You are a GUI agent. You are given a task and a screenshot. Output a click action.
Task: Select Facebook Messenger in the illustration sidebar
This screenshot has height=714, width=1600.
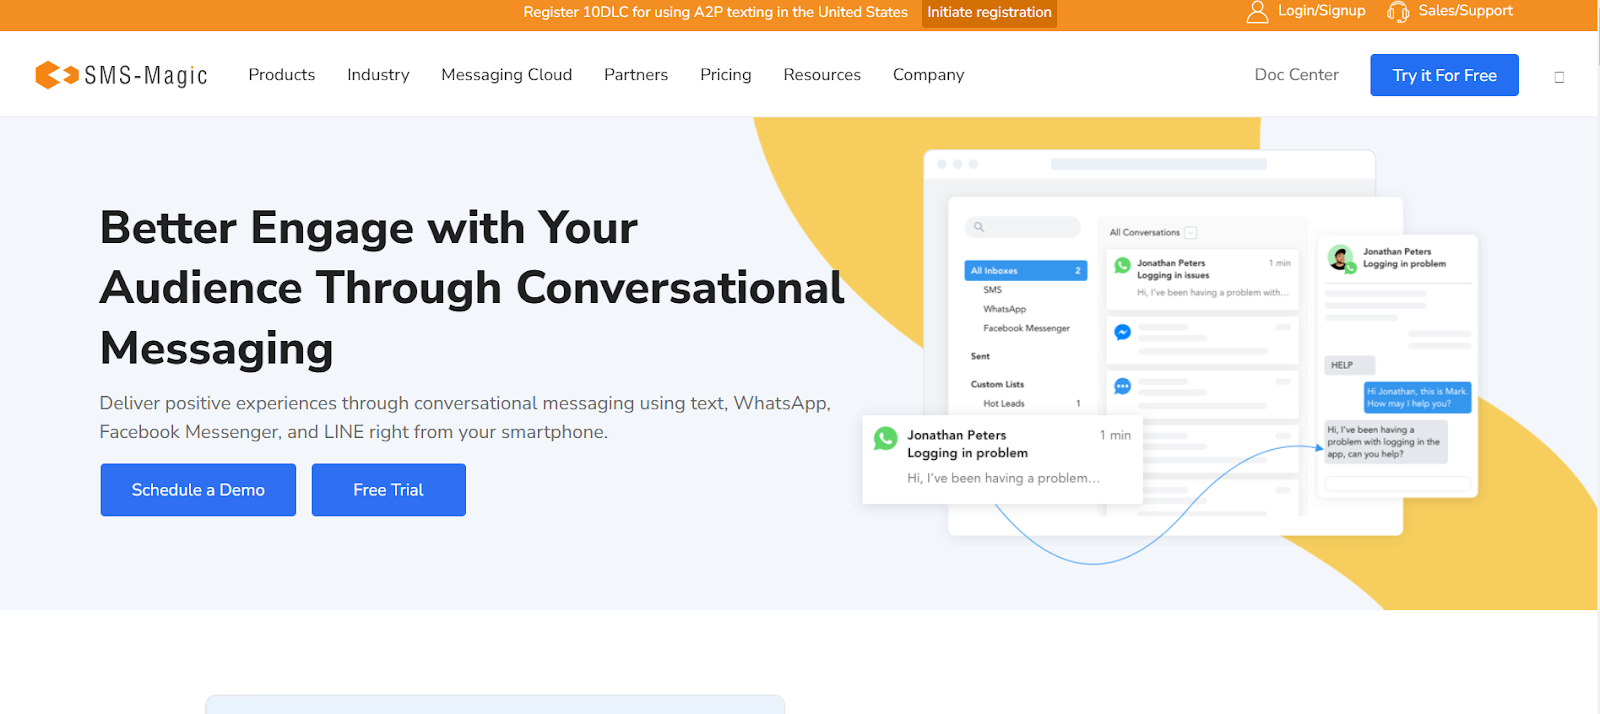(1026, 328)
